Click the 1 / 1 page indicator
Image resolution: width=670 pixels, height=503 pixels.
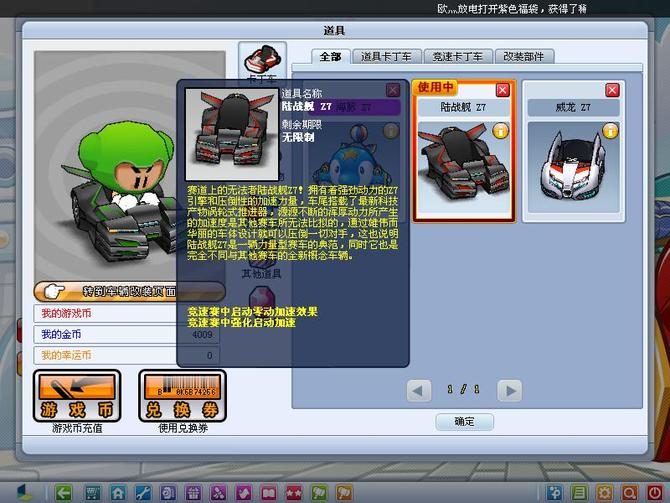(464, 389)
